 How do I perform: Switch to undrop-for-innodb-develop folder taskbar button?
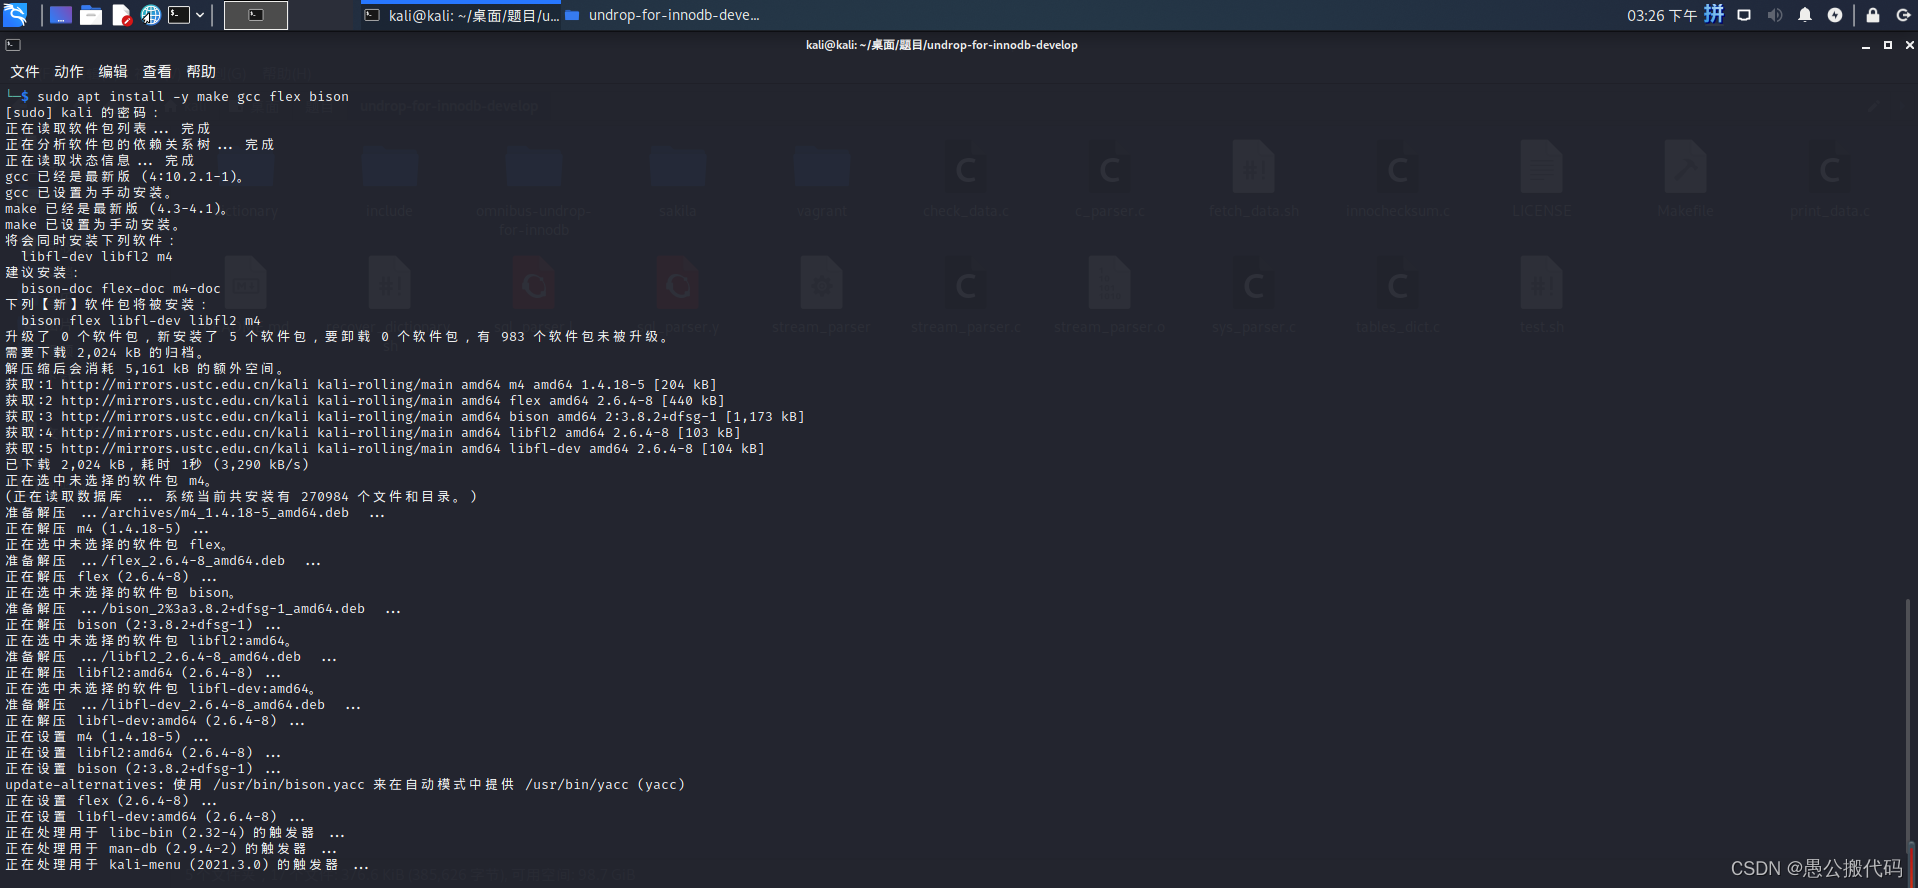tap(663, 15)
